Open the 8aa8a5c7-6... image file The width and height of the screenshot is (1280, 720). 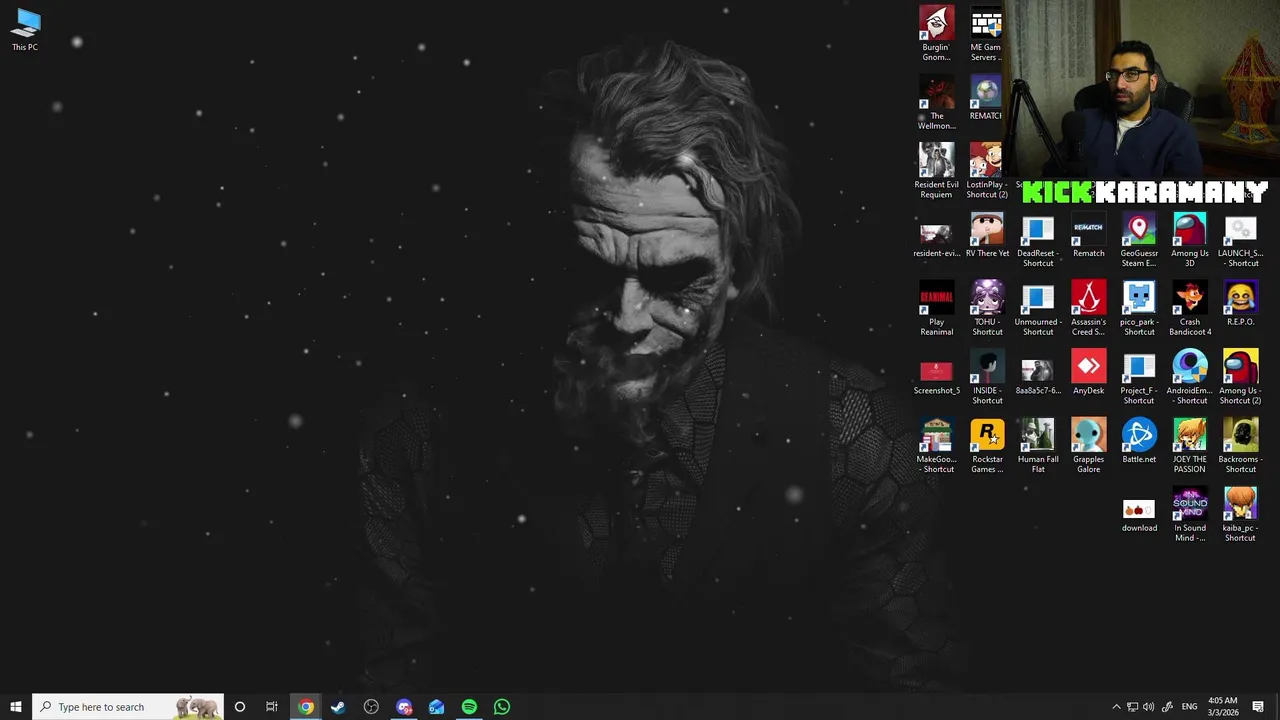[x=1038, y=377]
